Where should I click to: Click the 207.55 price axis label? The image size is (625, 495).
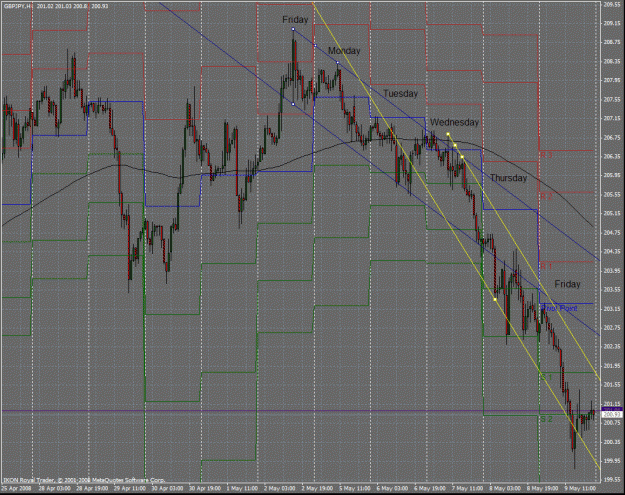611,99
